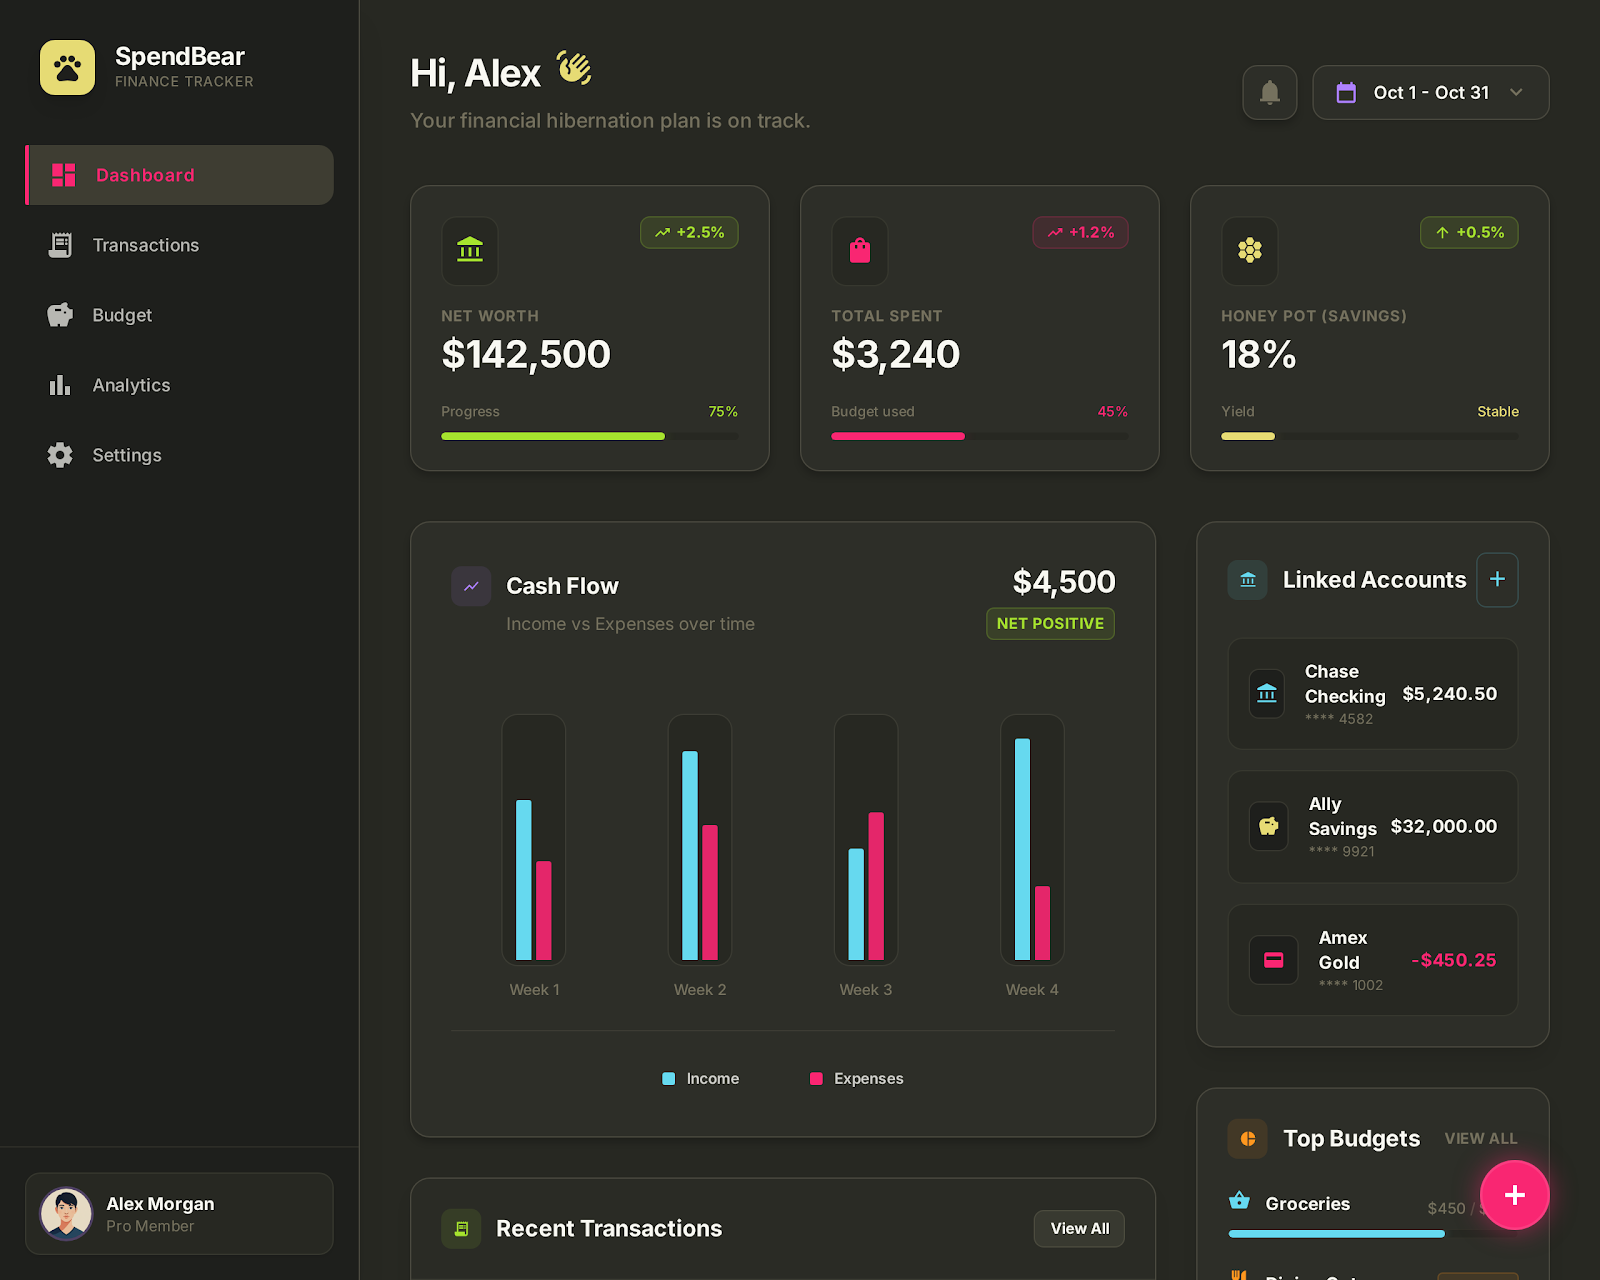Open the Alex Morgan profile card
1600x1280 pixels.
pyautogui.click(x=179, y=1214)
